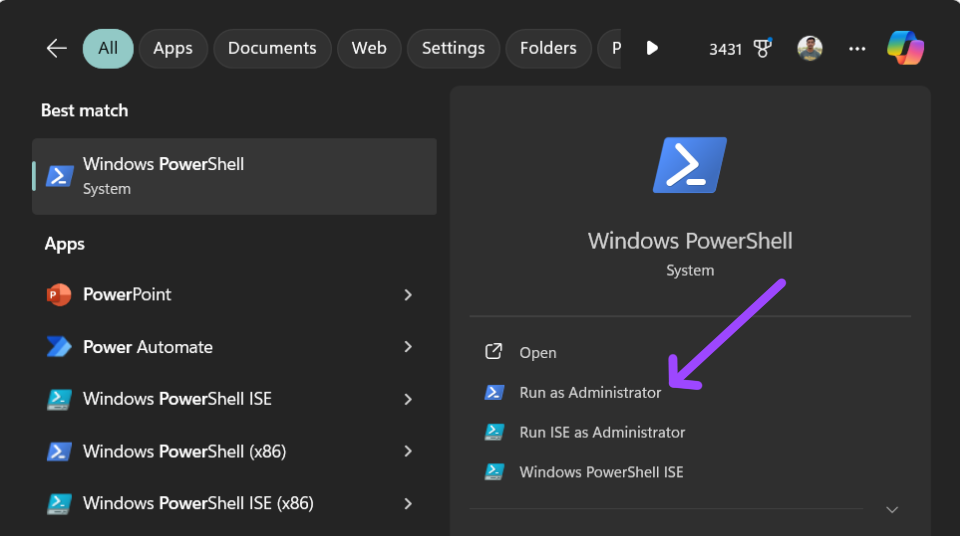This screenshot has width=960, height=536.
Task: Click the Windows PowerShell title in details
Action: [x=690, y=241]
